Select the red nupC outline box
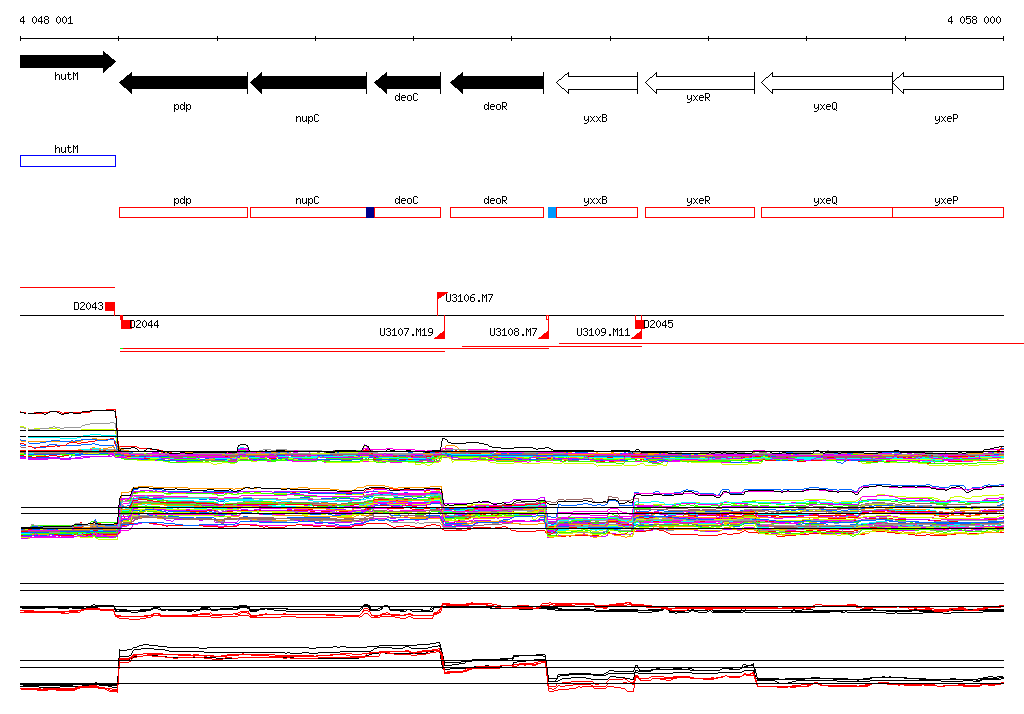Image resolution: width=1024 pixels, height=714 pixels. click(308, 212)
